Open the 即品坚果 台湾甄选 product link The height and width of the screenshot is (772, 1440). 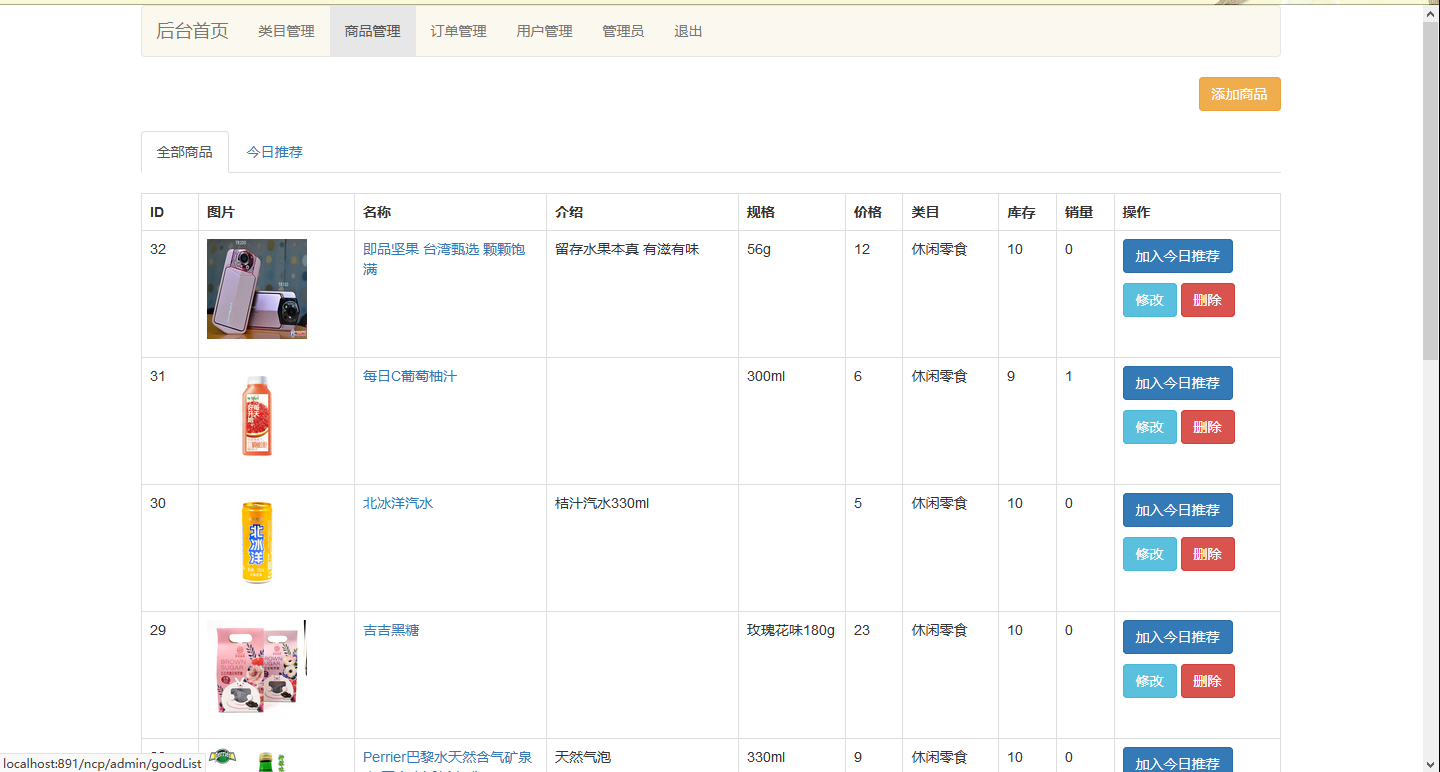click(x=444, y=259)
